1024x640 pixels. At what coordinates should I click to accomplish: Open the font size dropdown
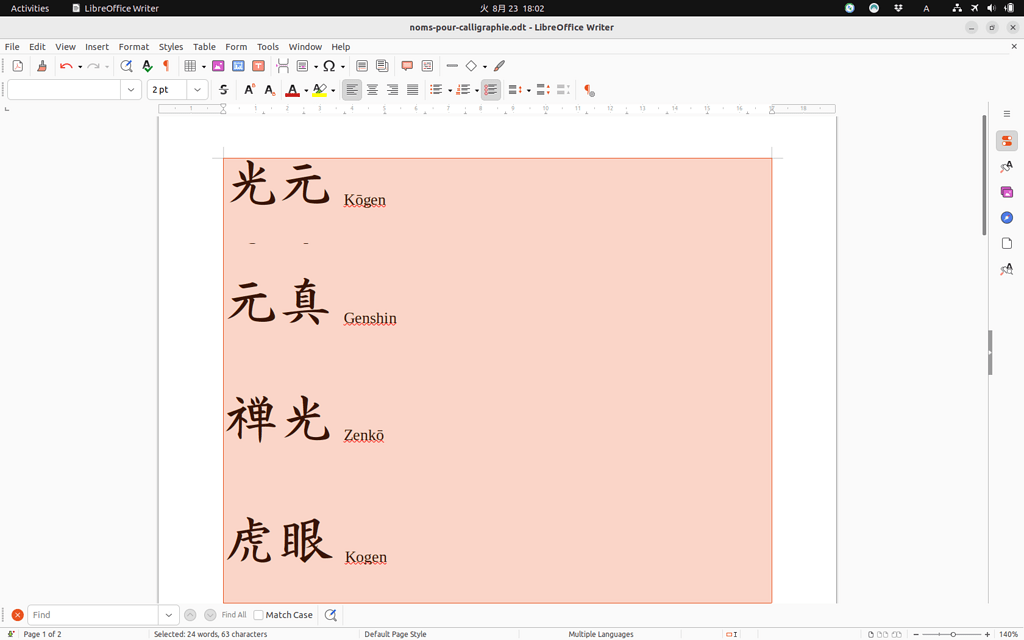(x=195, y=89)
